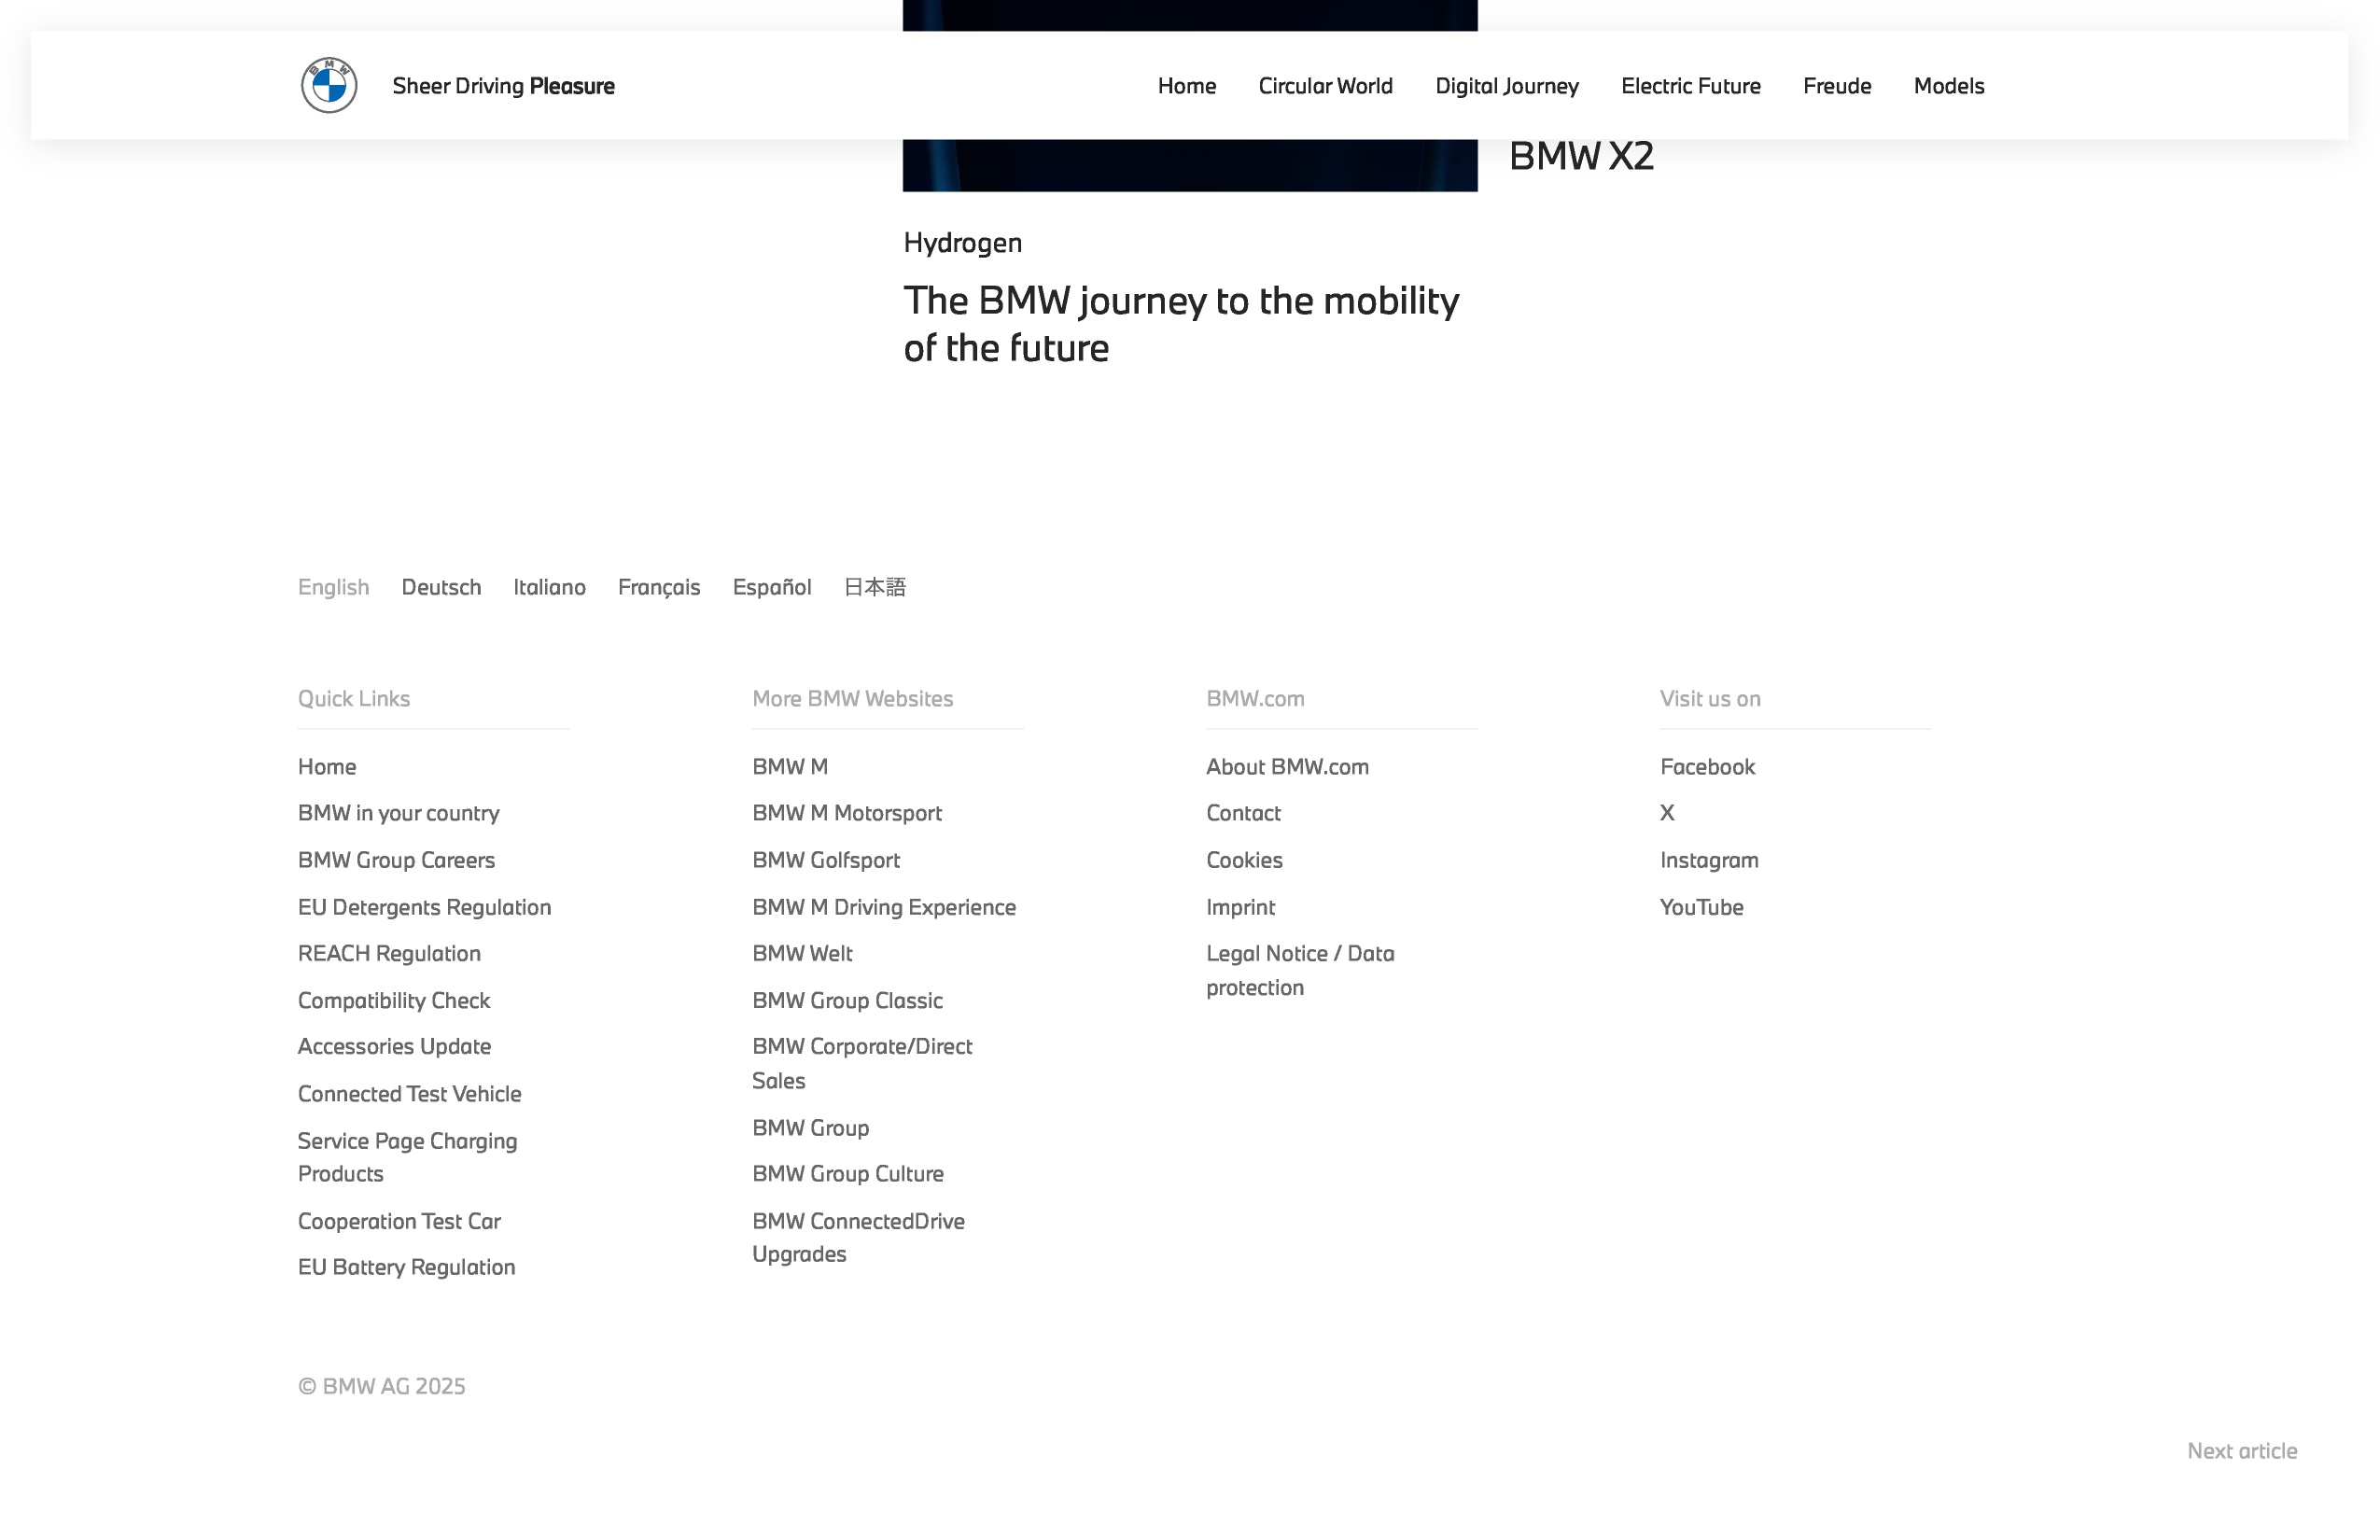Go to the Digital Journey section
Image resolution: width=2380 pixels, height=1540 pixels.
pos(1506,86)
